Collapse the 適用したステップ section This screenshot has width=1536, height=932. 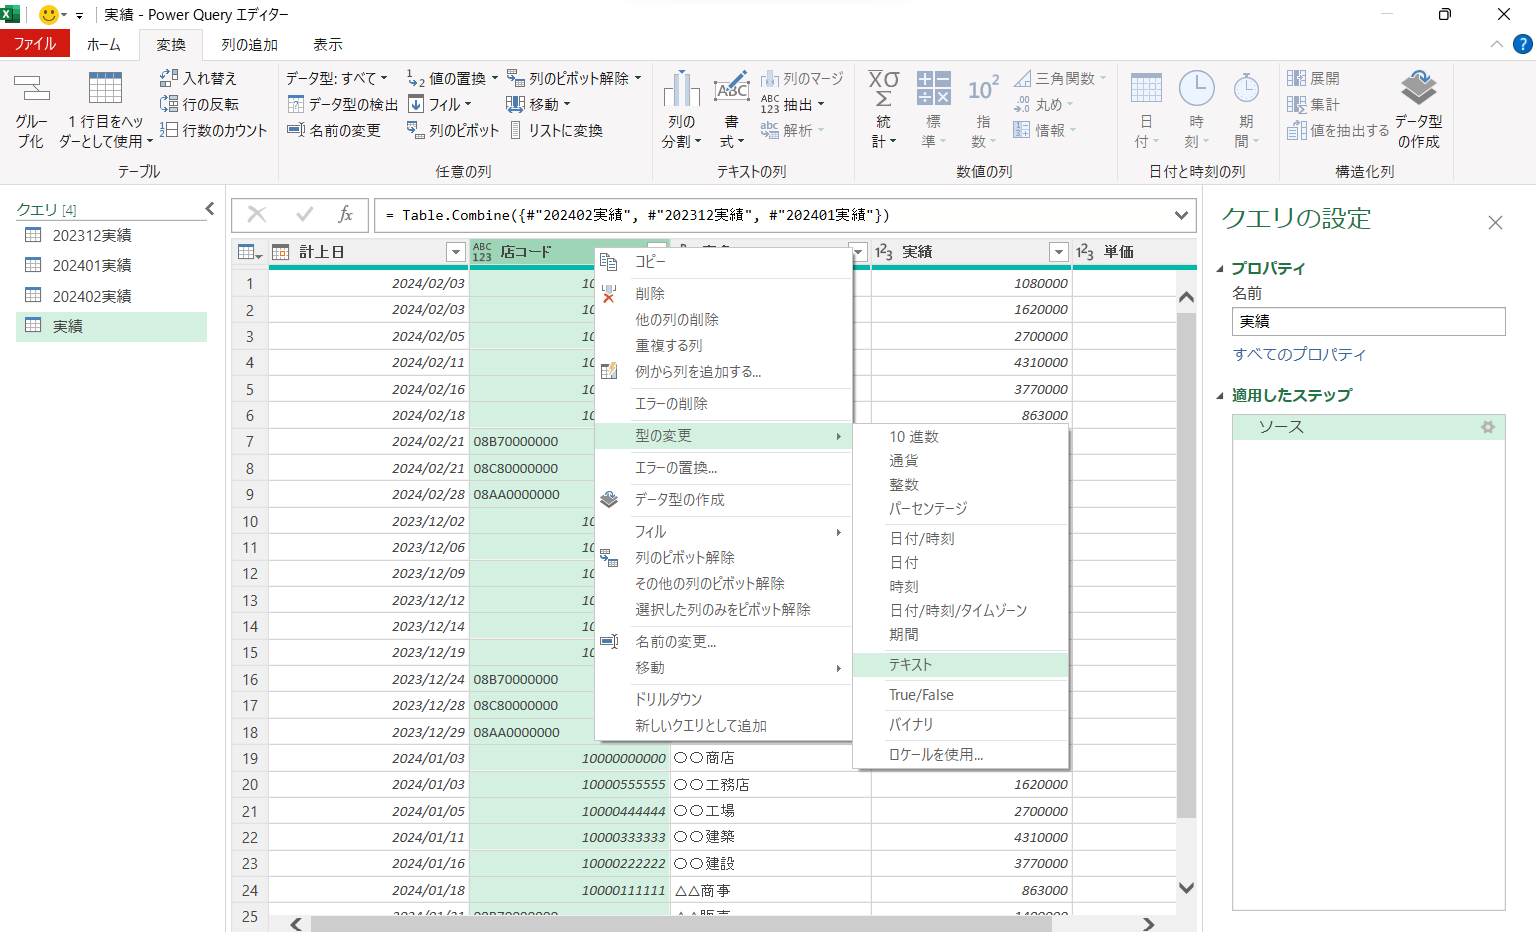pyautogui.click(x=1220, y=395)
